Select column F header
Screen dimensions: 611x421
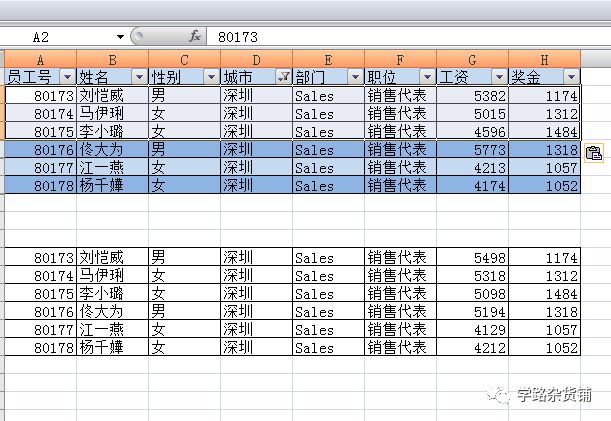coord(401,60)
